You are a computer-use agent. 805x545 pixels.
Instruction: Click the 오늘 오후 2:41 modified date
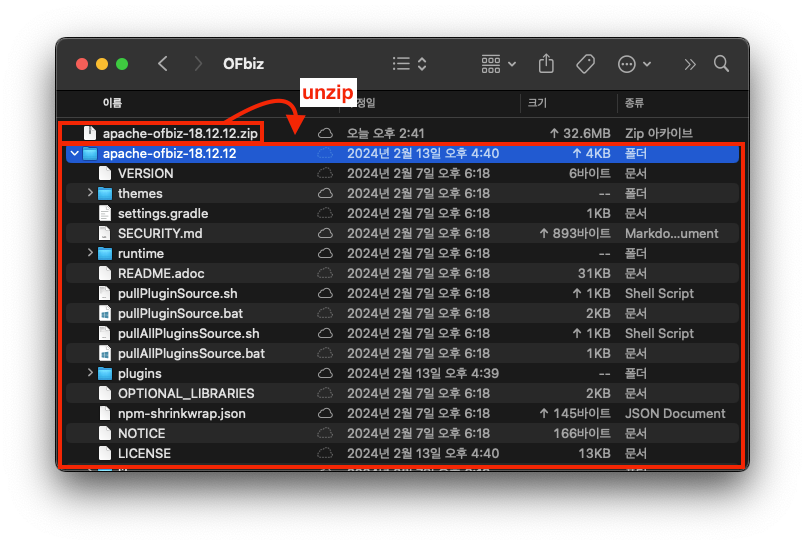coord(386,133)
